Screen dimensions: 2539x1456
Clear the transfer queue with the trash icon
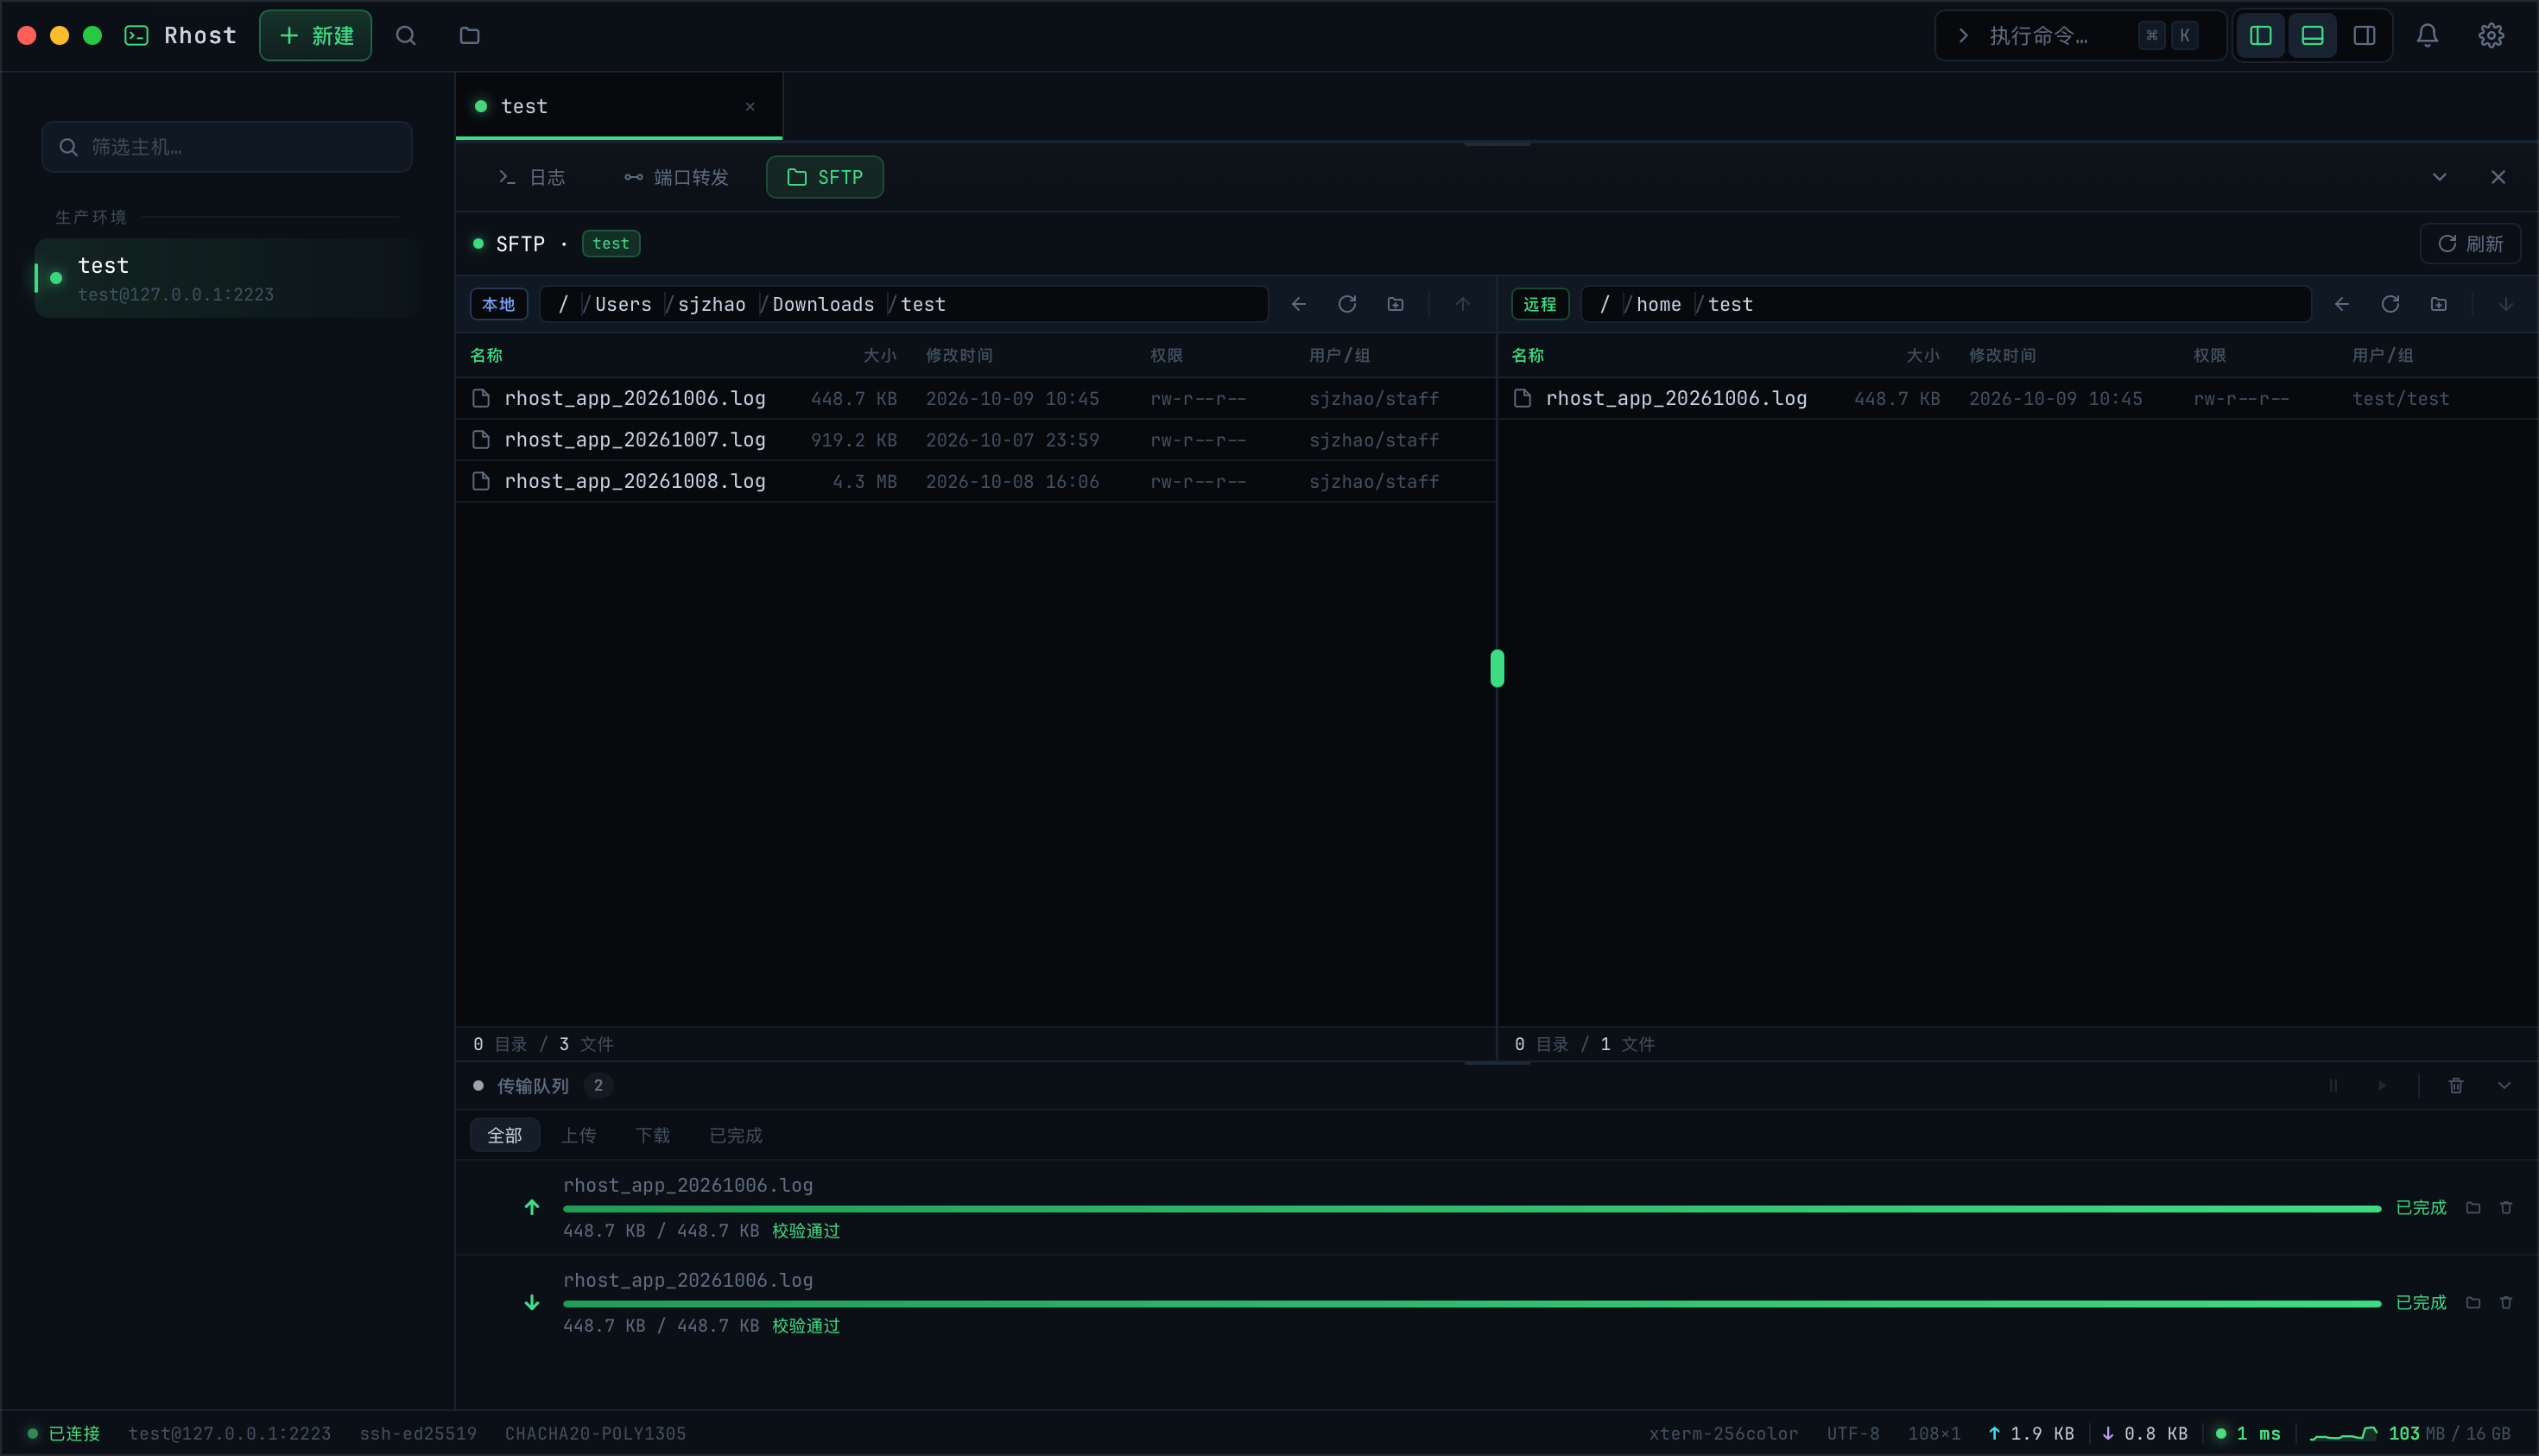[x=2455, y=1085]
